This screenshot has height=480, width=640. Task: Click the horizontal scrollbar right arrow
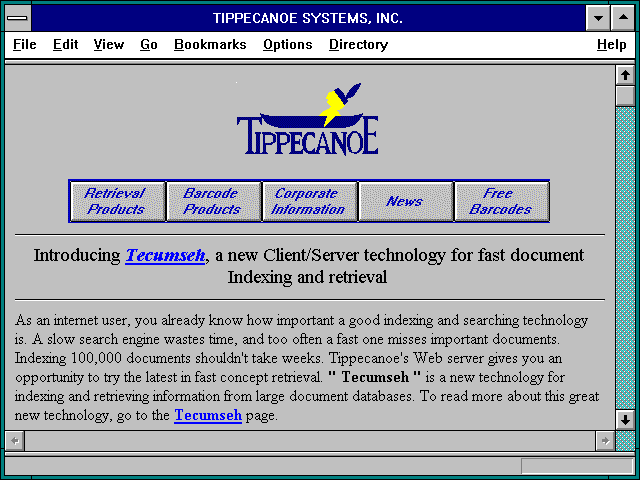[x=605, y=441]
